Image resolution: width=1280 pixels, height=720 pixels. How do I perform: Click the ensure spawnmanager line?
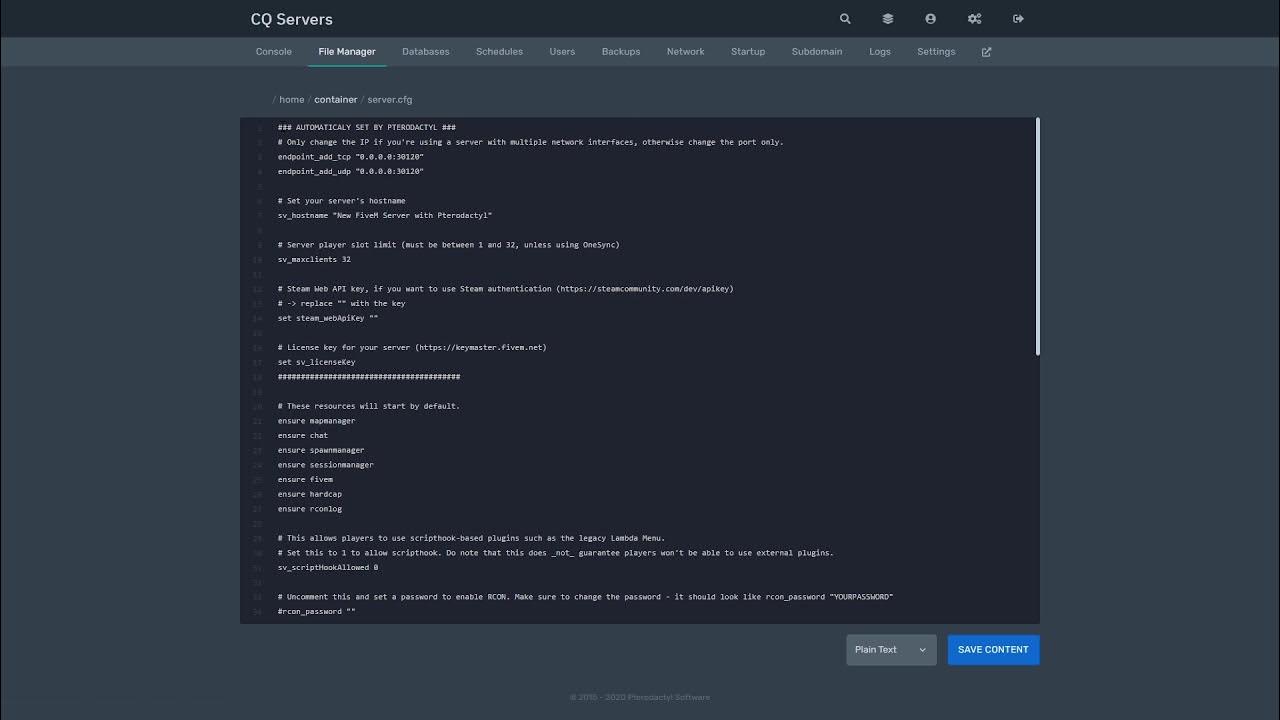321,450
